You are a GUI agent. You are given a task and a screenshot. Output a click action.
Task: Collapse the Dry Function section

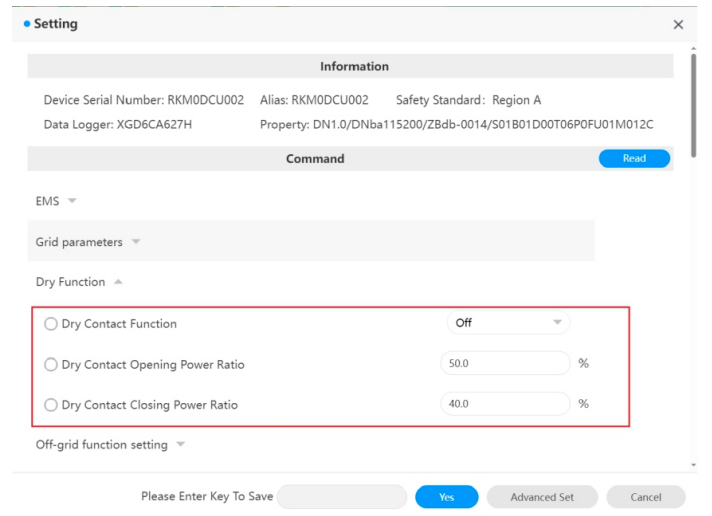80,282
